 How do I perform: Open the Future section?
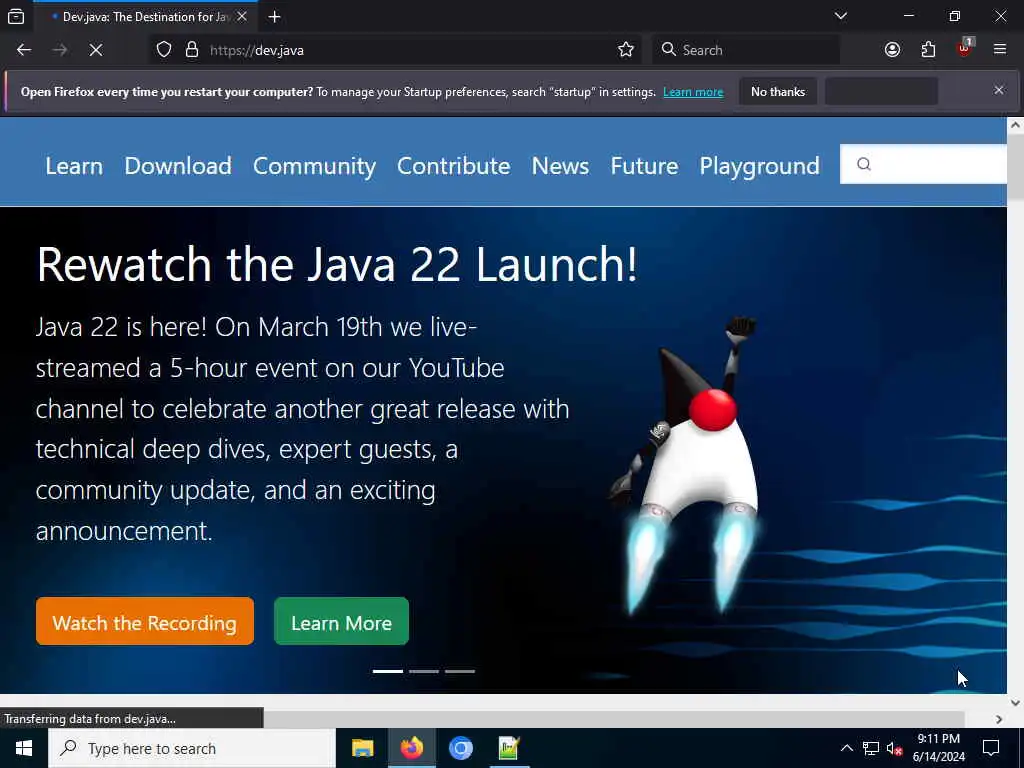click(x=644, y=166)
